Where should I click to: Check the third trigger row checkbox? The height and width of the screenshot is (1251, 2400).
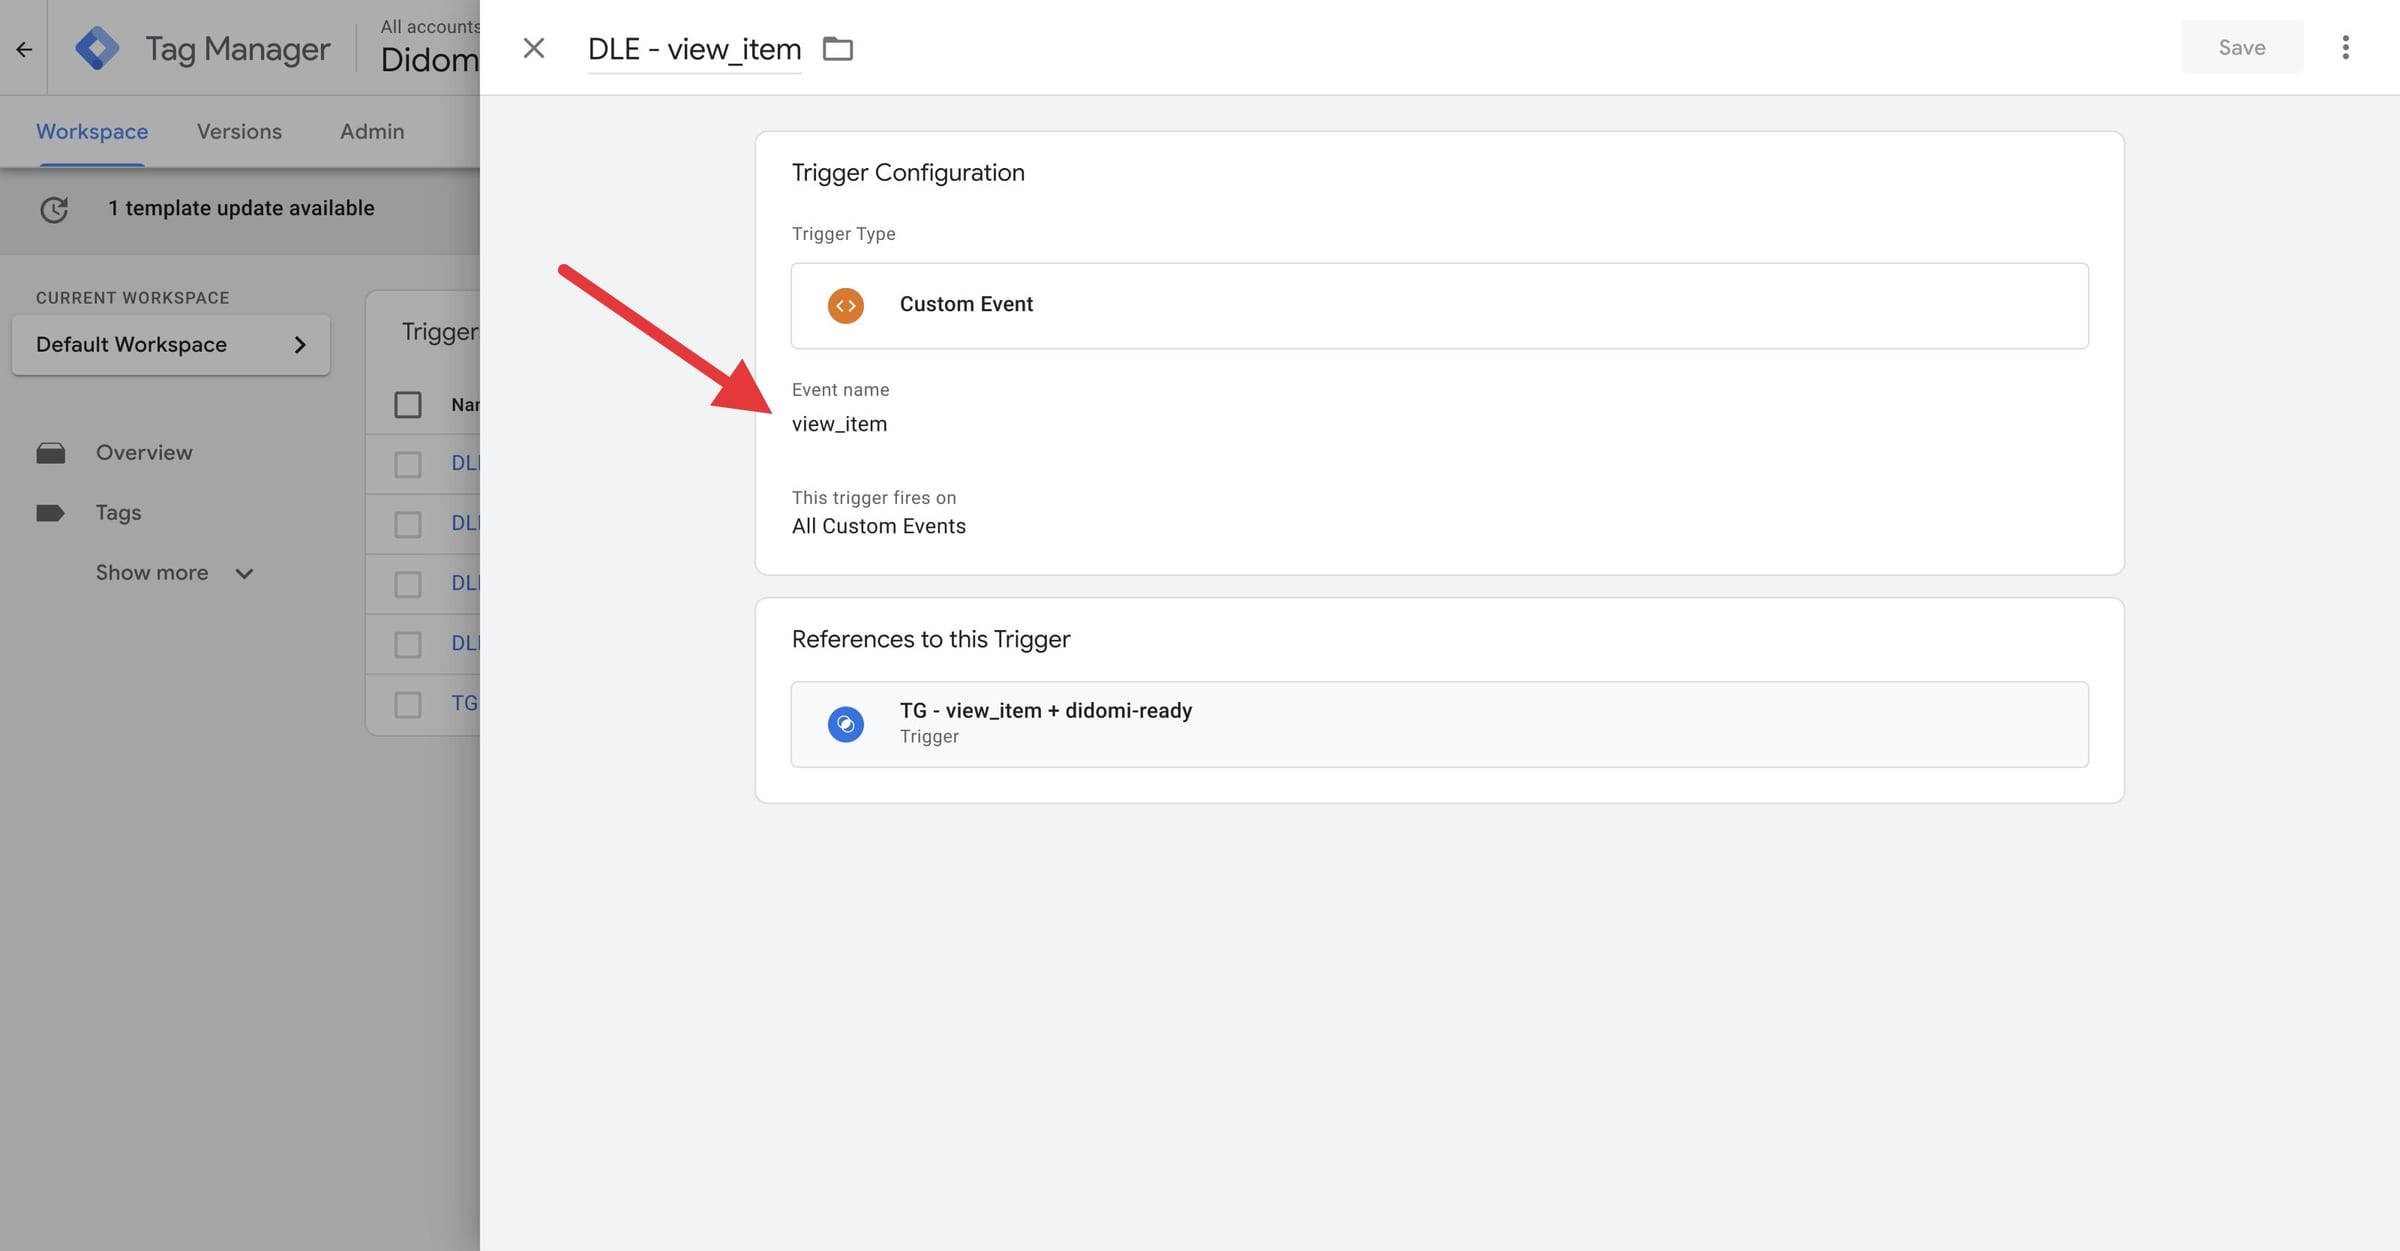coord(408,584)
